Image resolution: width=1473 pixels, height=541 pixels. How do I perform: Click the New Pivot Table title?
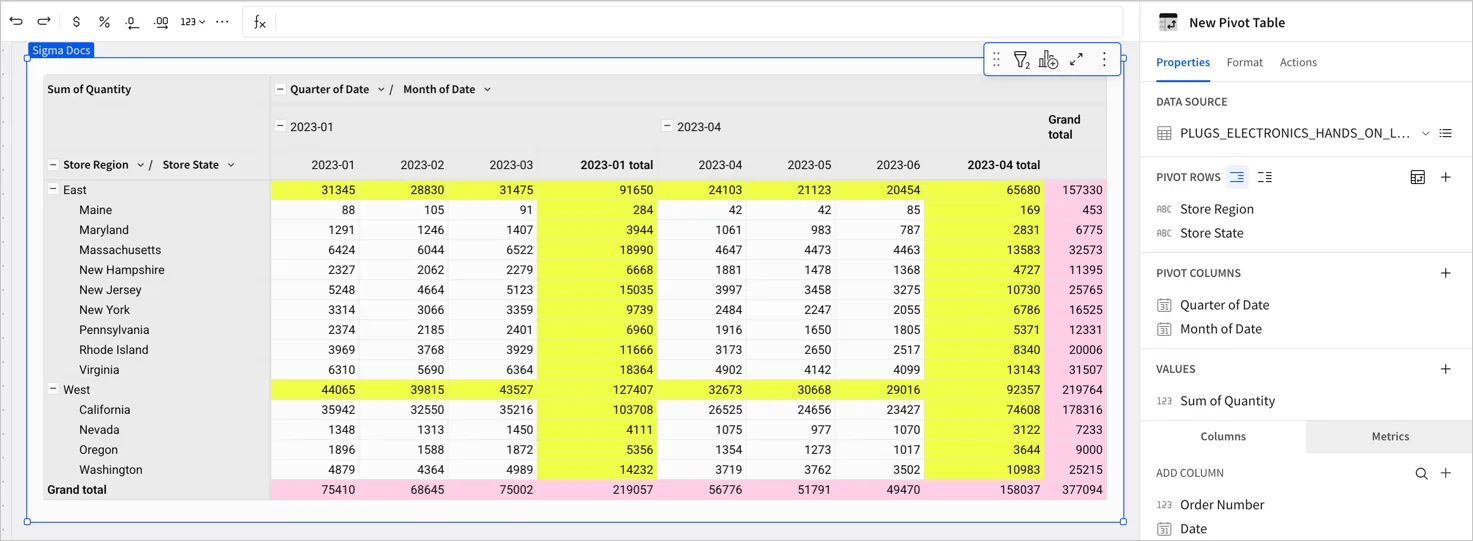[1237, 22]
